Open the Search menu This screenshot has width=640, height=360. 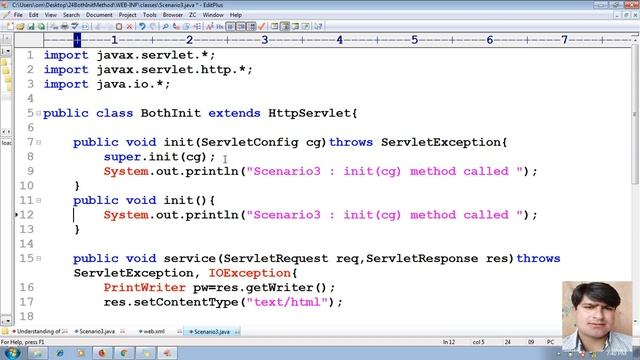pos(71,15)
